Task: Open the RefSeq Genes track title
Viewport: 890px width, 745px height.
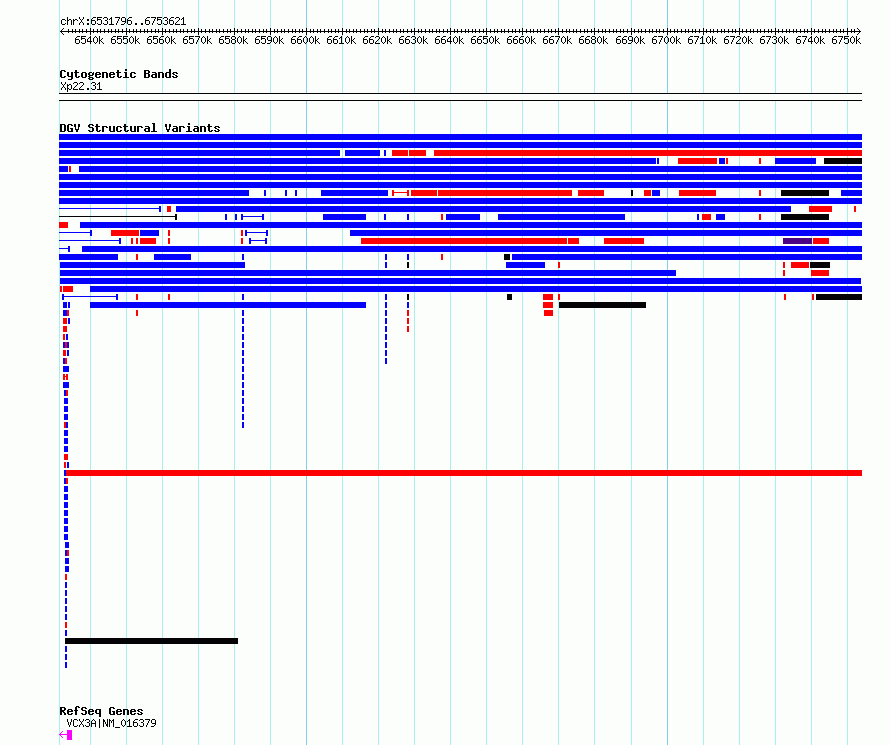Action: coord(101,711)
